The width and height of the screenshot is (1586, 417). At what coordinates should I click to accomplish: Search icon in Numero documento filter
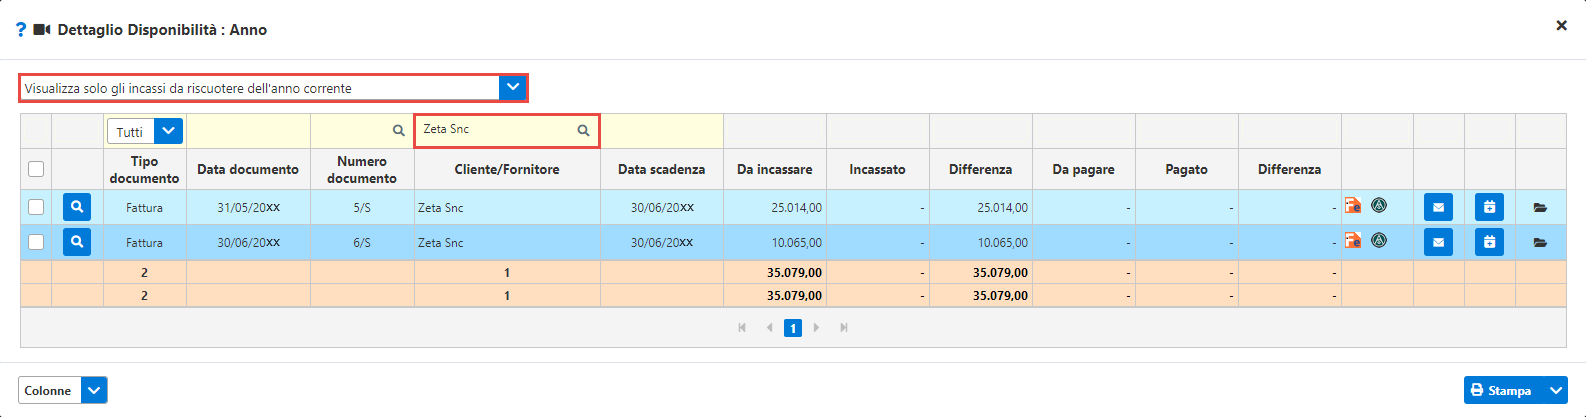[398, 131]
